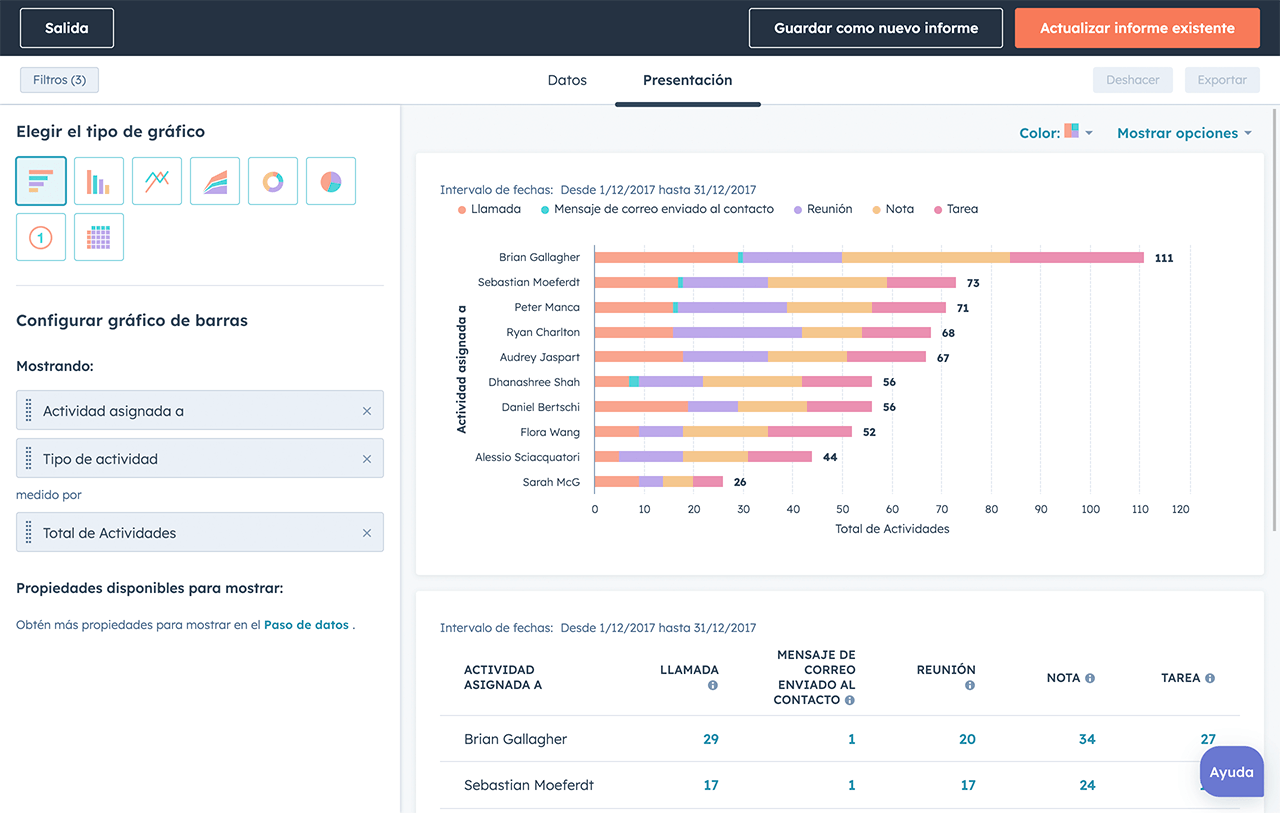Viewport: 1280px width, 813px height.
Task: Click 'Guardar como nuevo informe' button
Action: coord(876,28)
